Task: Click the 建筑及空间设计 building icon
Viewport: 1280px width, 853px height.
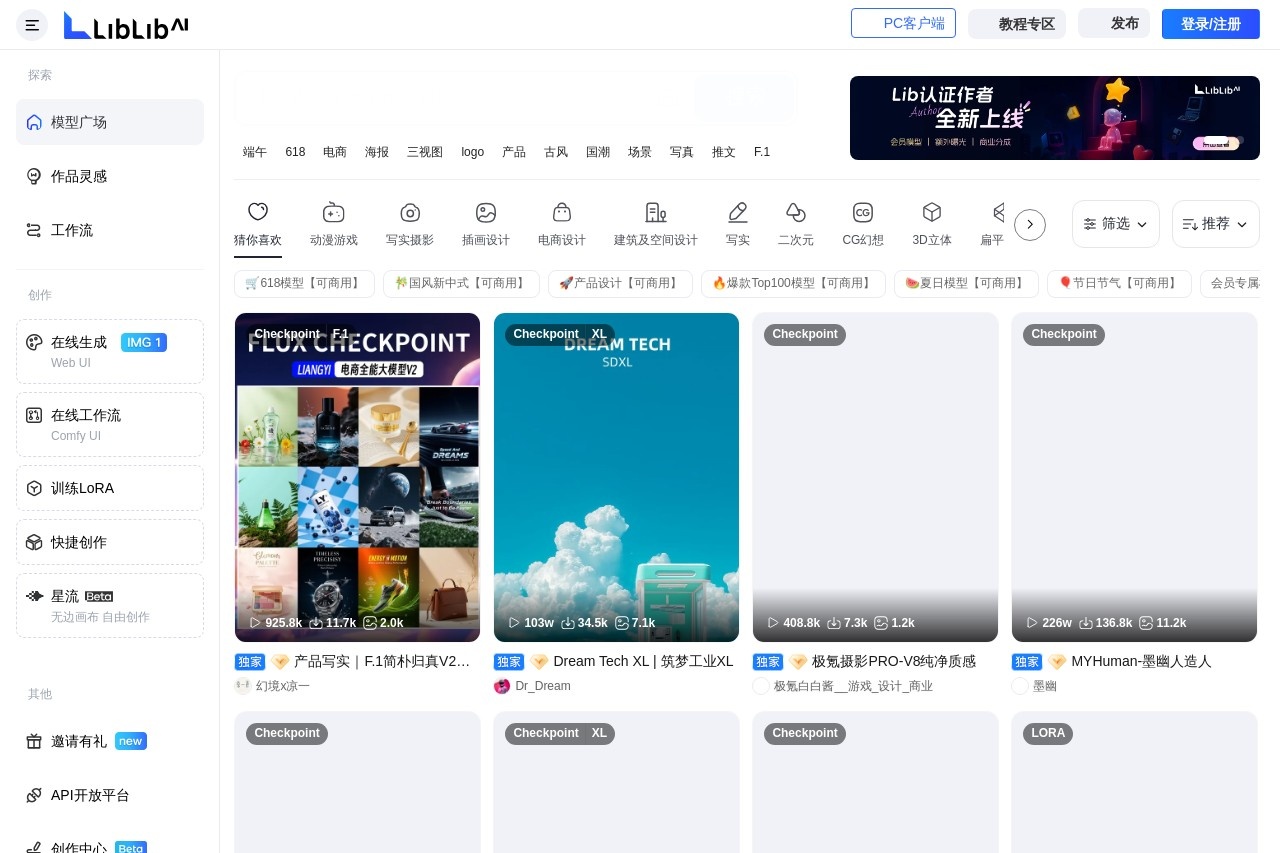Action: 656,212
